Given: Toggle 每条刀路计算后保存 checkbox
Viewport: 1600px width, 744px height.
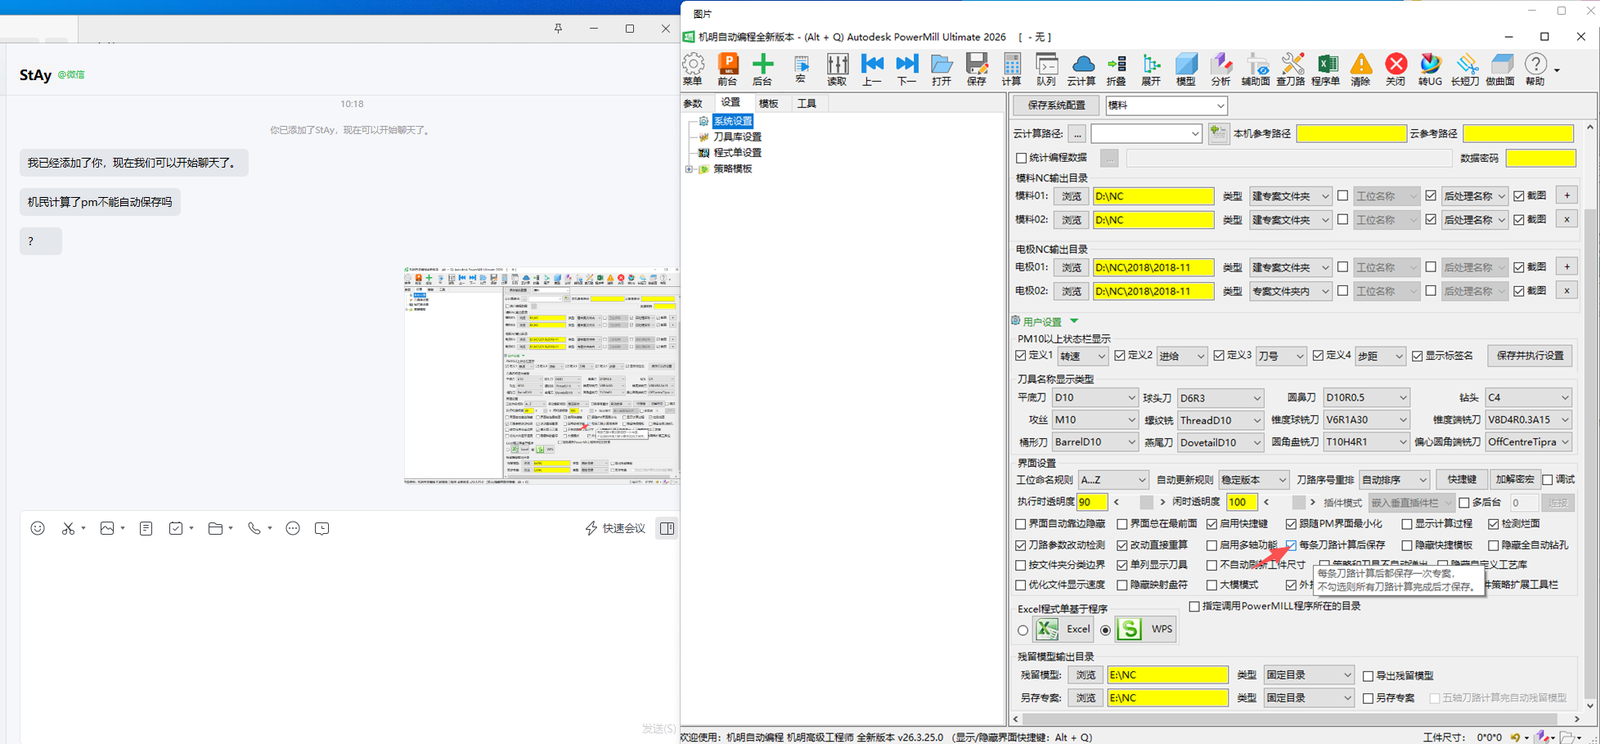Looking at the screenshot, I should (1291, 545).
